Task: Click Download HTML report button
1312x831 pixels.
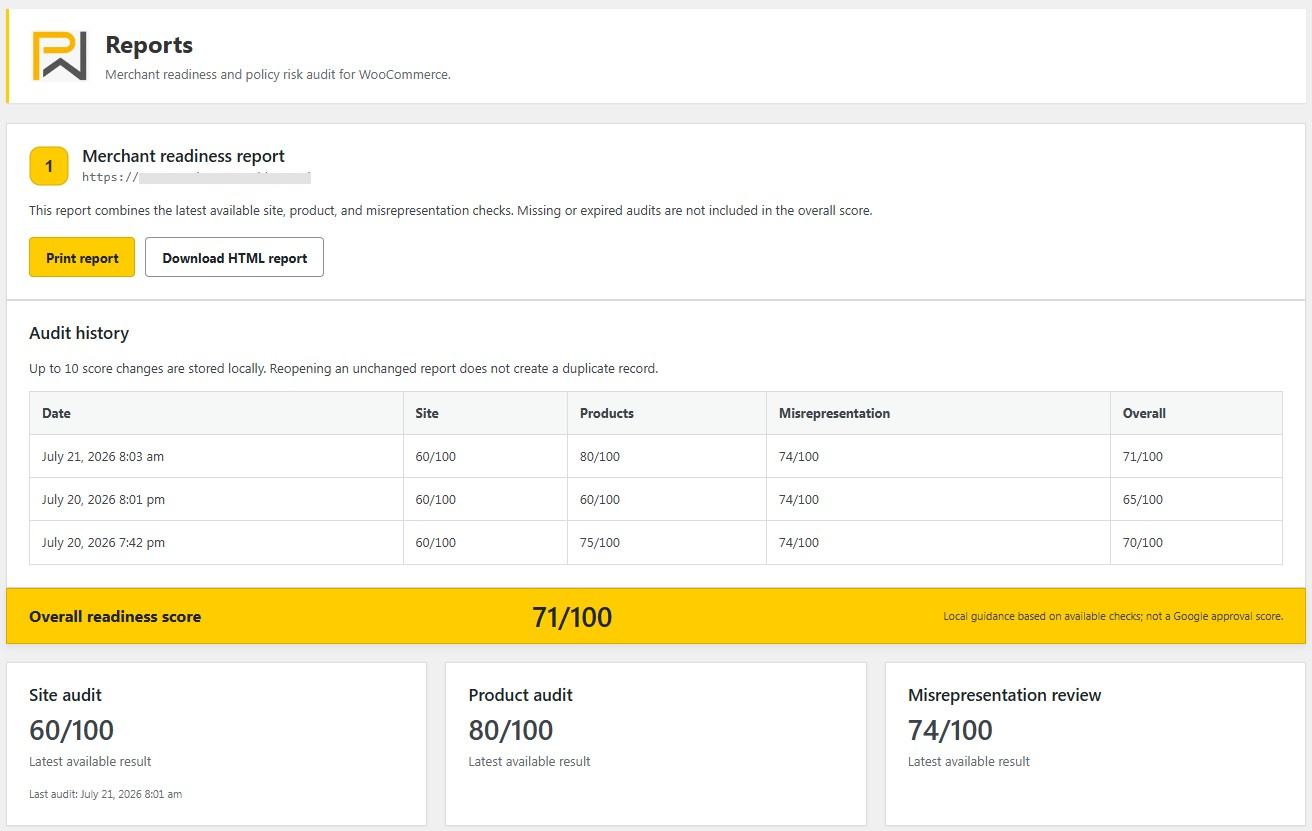Action: (x=235, y=257)
